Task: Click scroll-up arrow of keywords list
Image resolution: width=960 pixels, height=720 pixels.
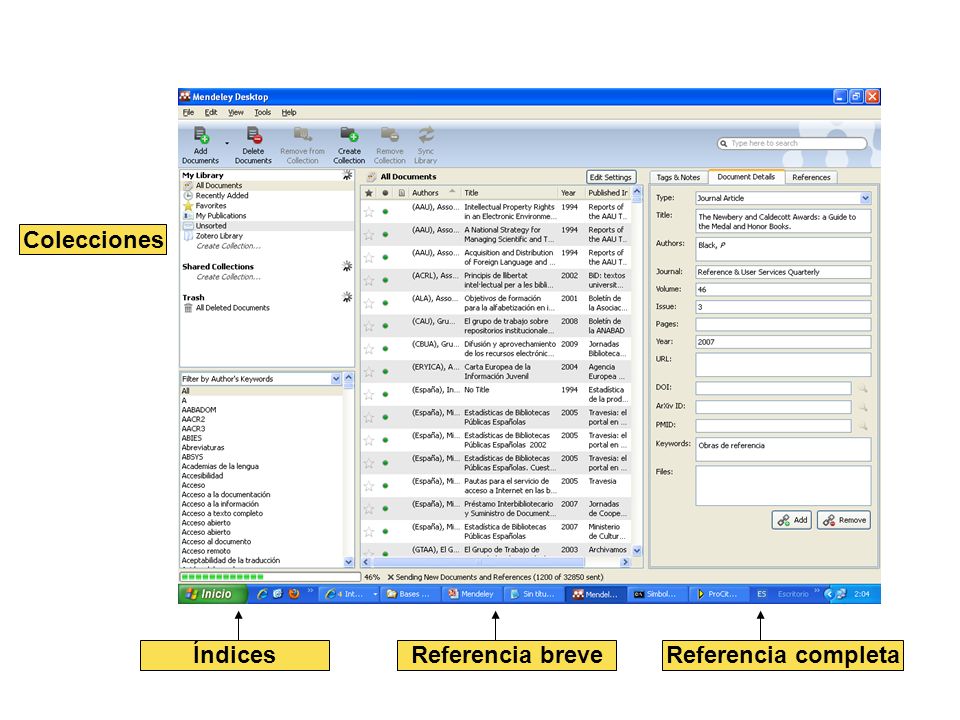Action: tap(348, 378)
